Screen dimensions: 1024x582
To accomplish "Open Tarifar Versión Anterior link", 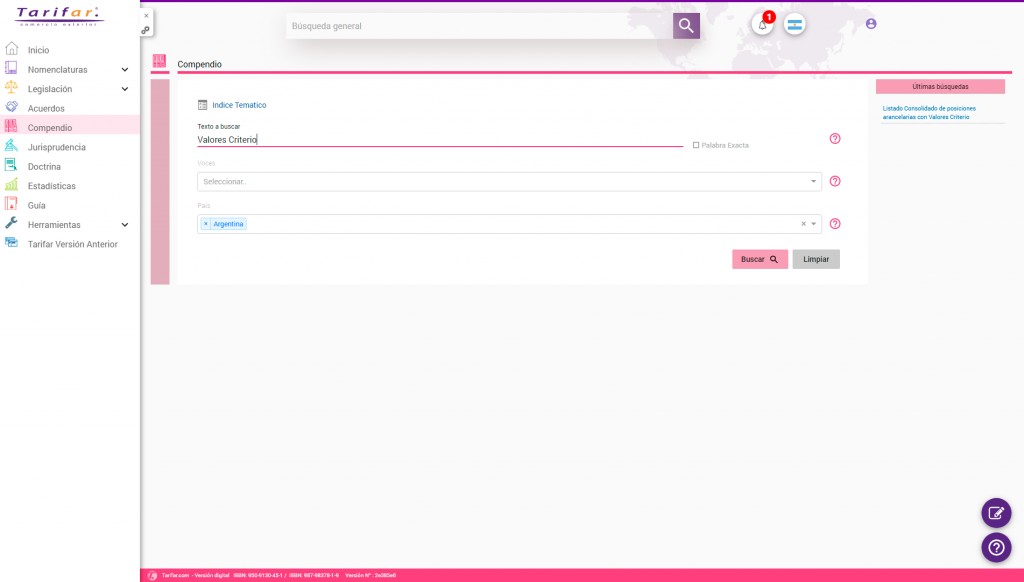I will point(72,244).
